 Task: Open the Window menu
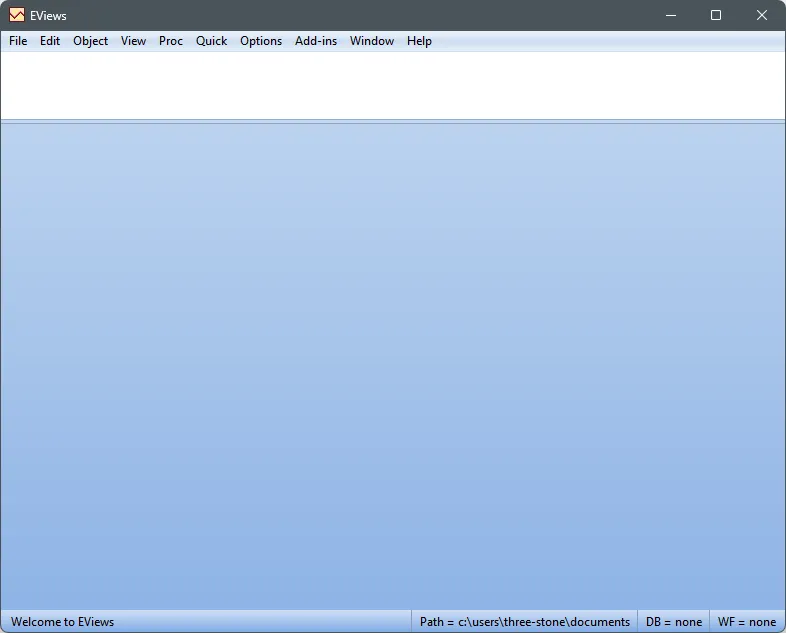371,41
